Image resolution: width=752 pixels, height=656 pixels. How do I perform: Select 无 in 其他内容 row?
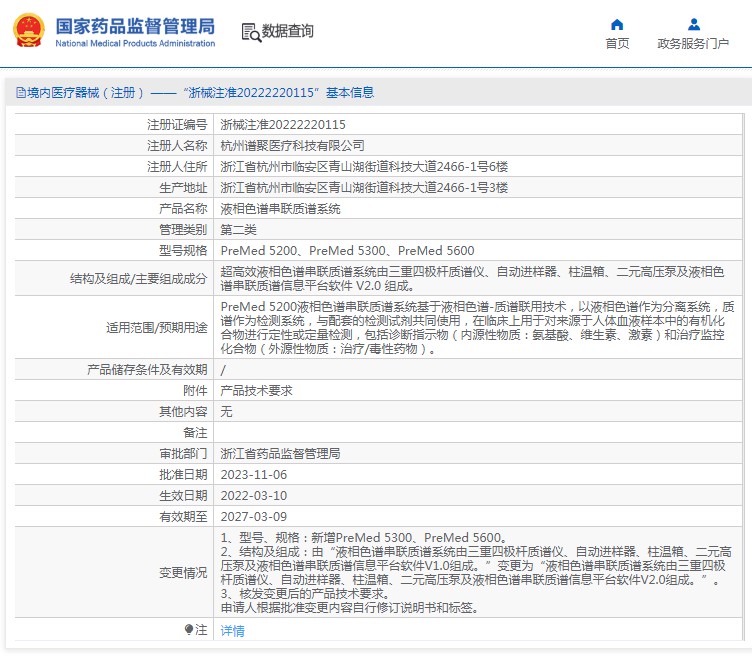226,412
